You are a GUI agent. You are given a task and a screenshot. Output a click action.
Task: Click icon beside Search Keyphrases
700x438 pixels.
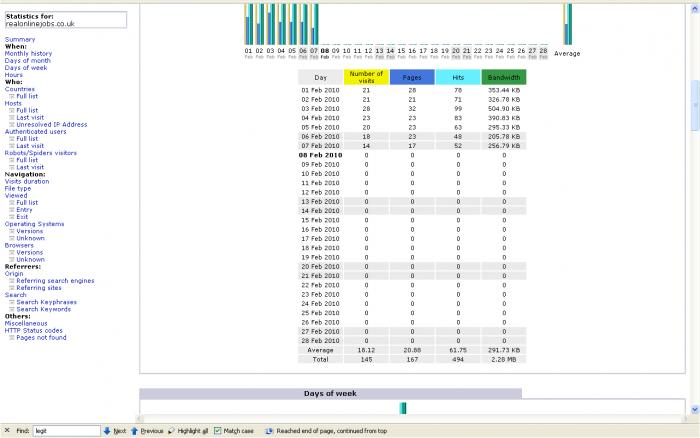click(x=12, y=302)
